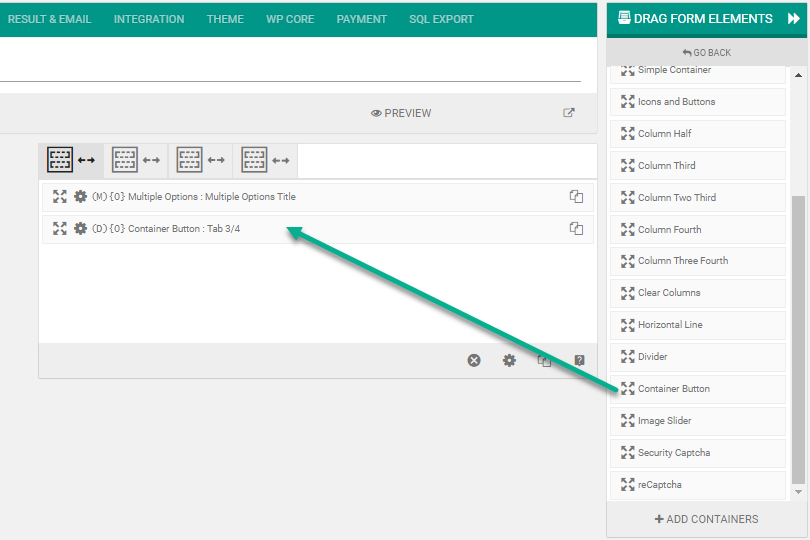Click the container help question icon
This screenshot has height=540, width=810.
579,360
